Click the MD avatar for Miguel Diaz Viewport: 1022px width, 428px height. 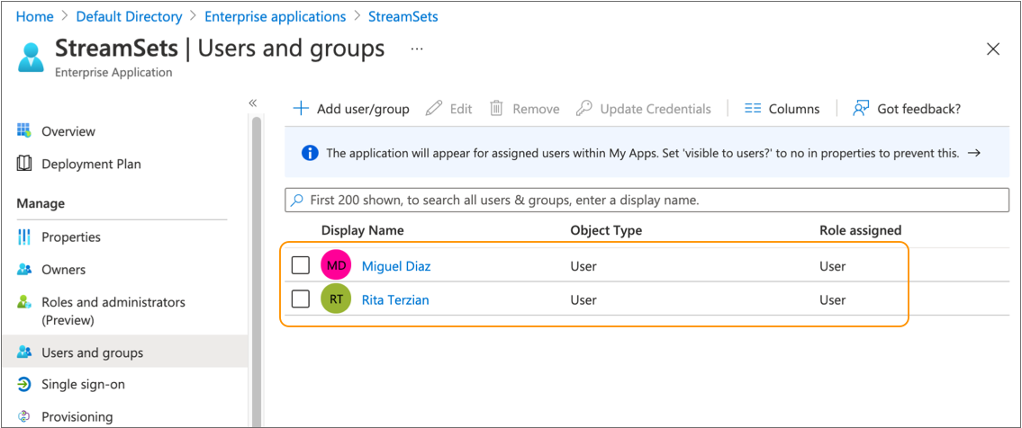(x=336, y=266)
